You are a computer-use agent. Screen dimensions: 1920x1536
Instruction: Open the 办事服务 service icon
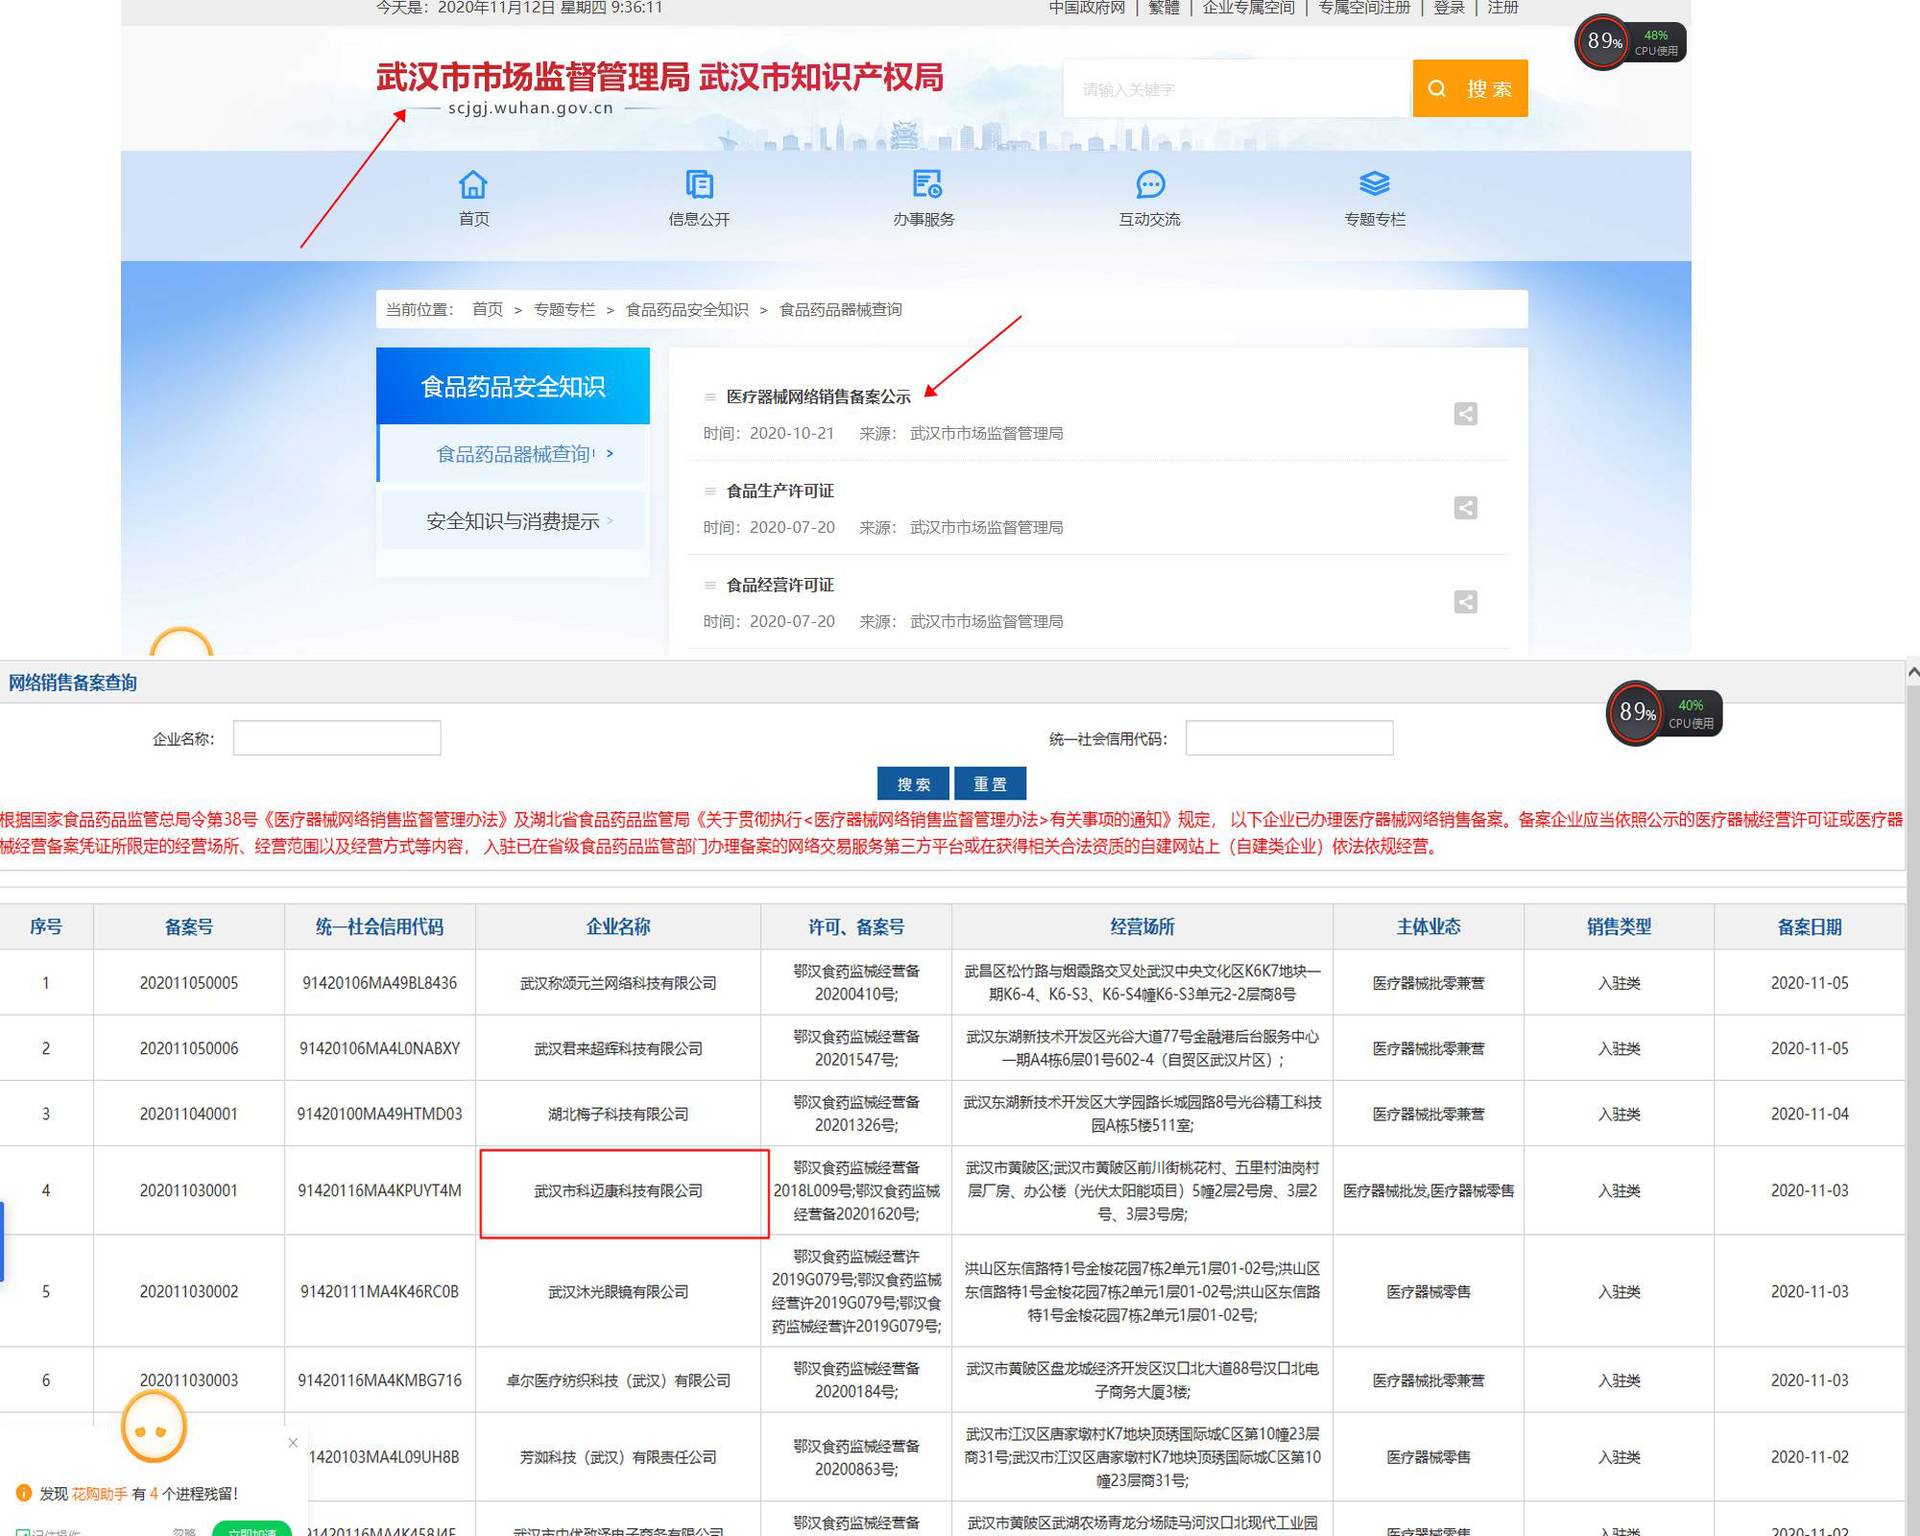pos(925,185)
